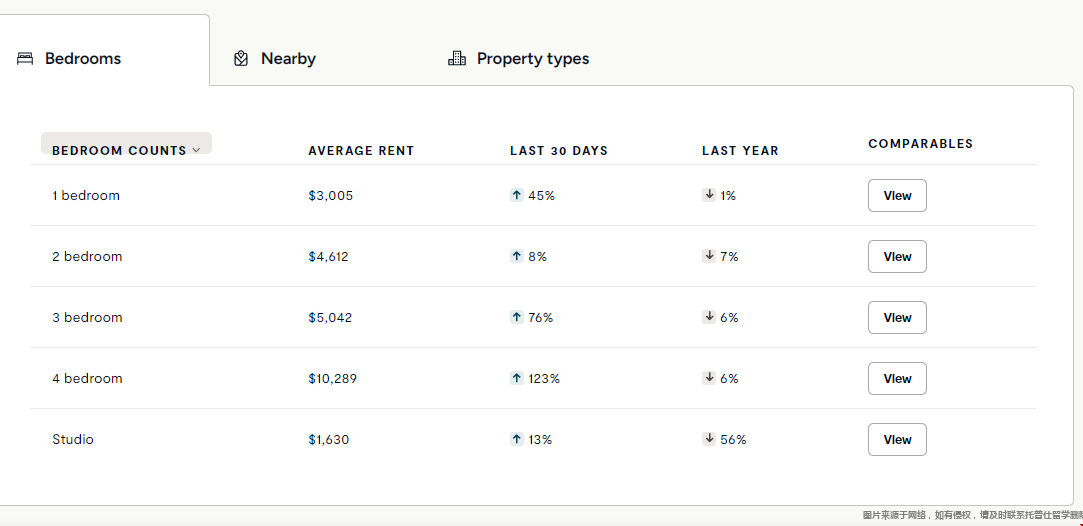Open the Property types tab

click(x=532, y=59)
